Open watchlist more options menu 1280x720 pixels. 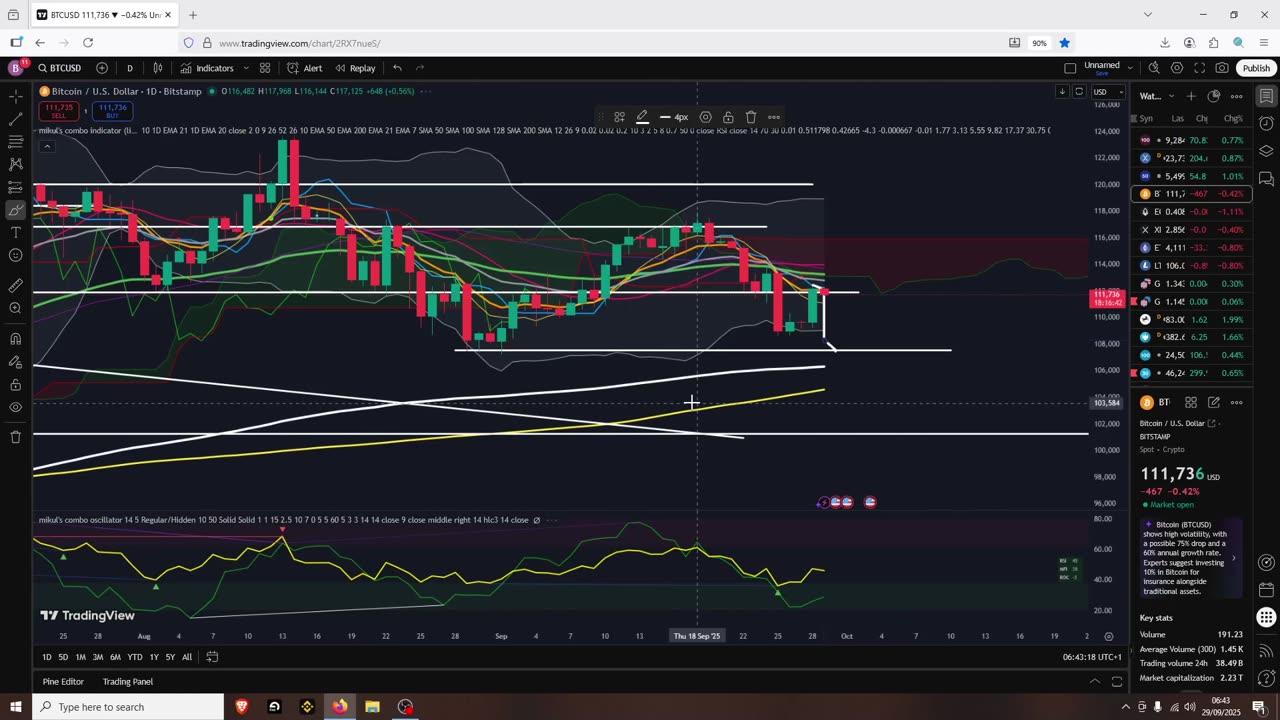click(x=1237, y=96)
